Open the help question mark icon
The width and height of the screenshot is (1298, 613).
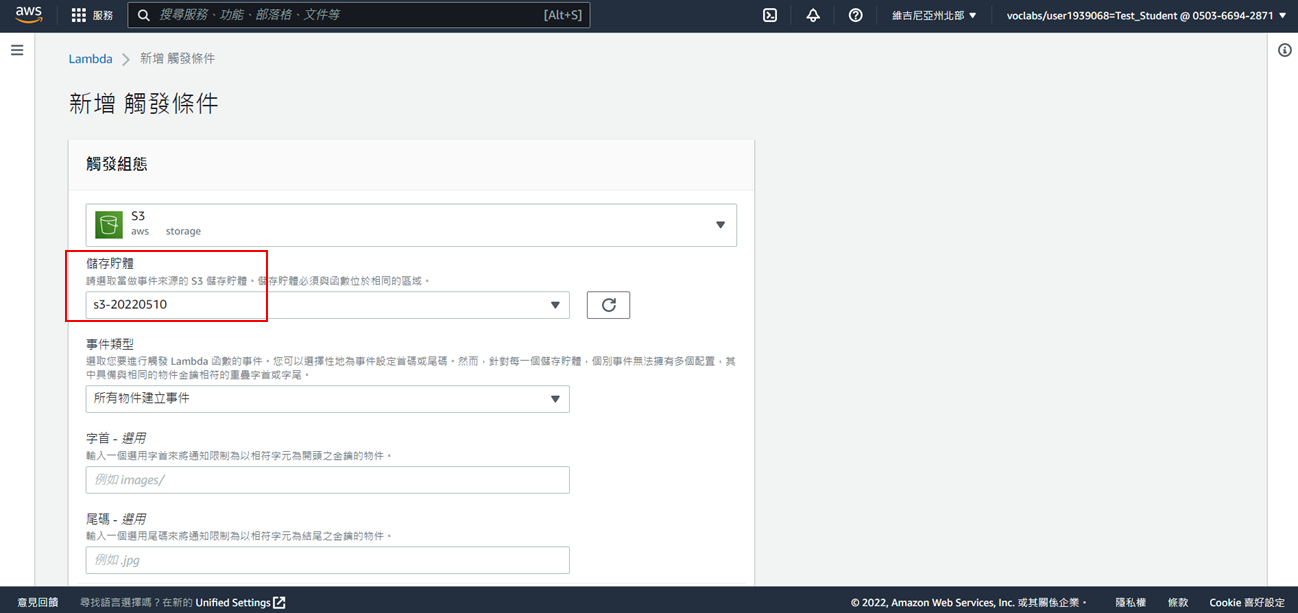[855, 15]
